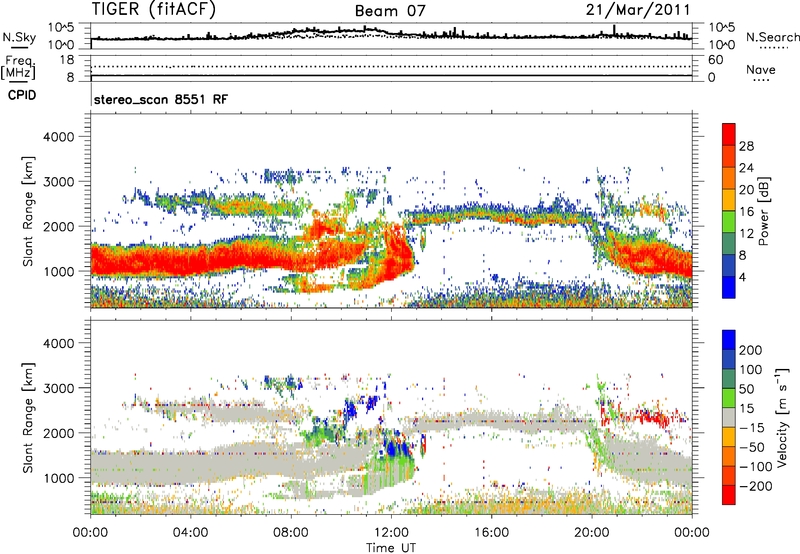Click the 'Velocity [m s-1]' colorbar label

tap(782, 418)
